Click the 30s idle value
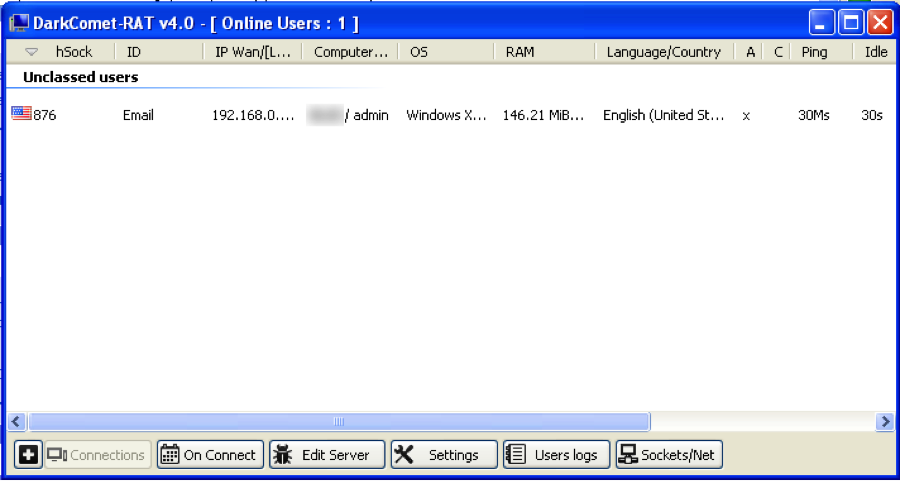This screenshot has width=900, height=481. (x=872, y=115)
